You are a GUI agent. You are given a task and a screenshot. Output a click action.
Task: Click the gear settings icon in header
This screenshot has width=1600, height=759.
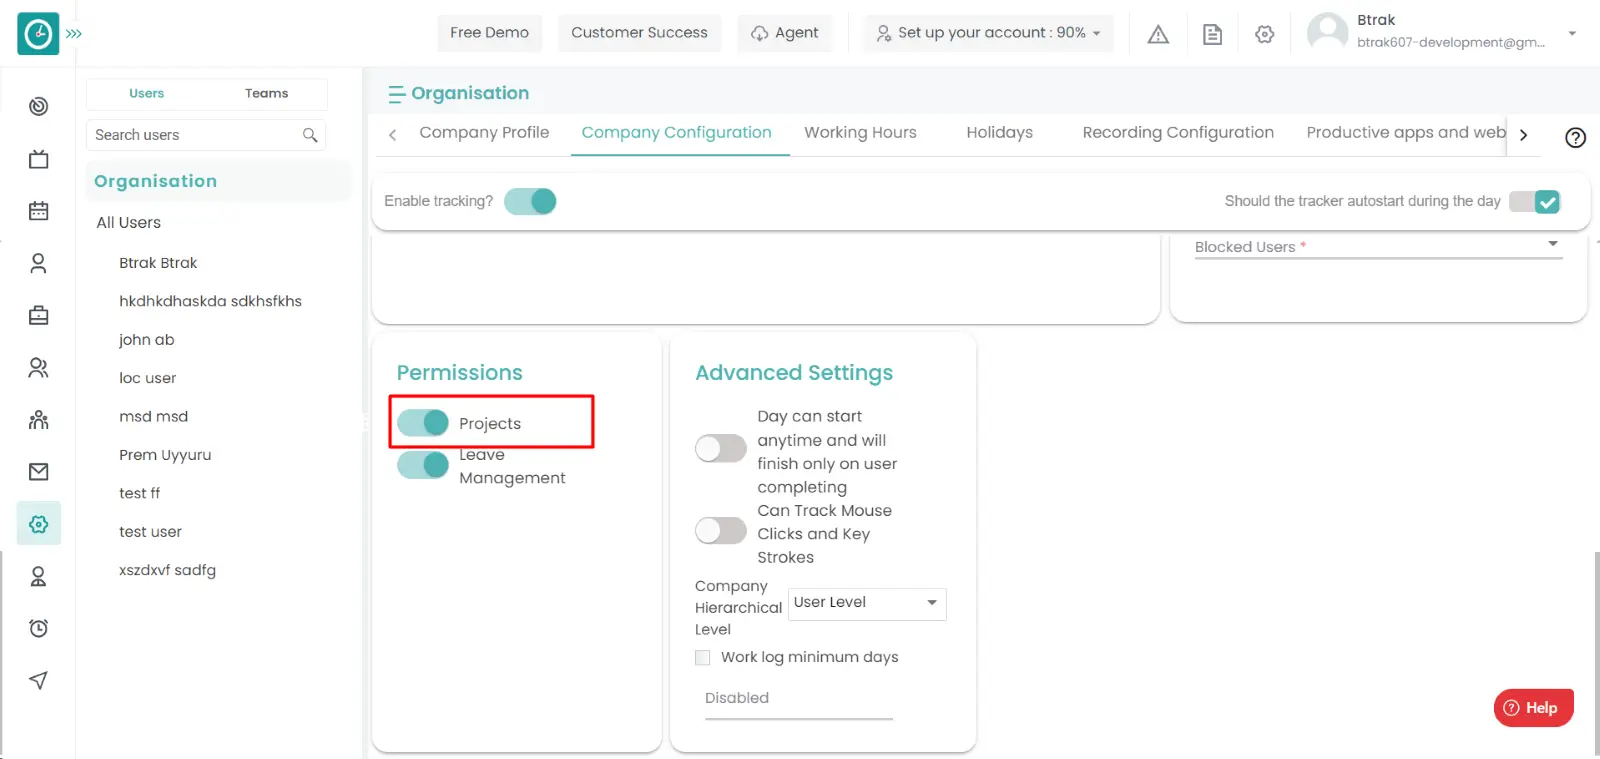1265,34
